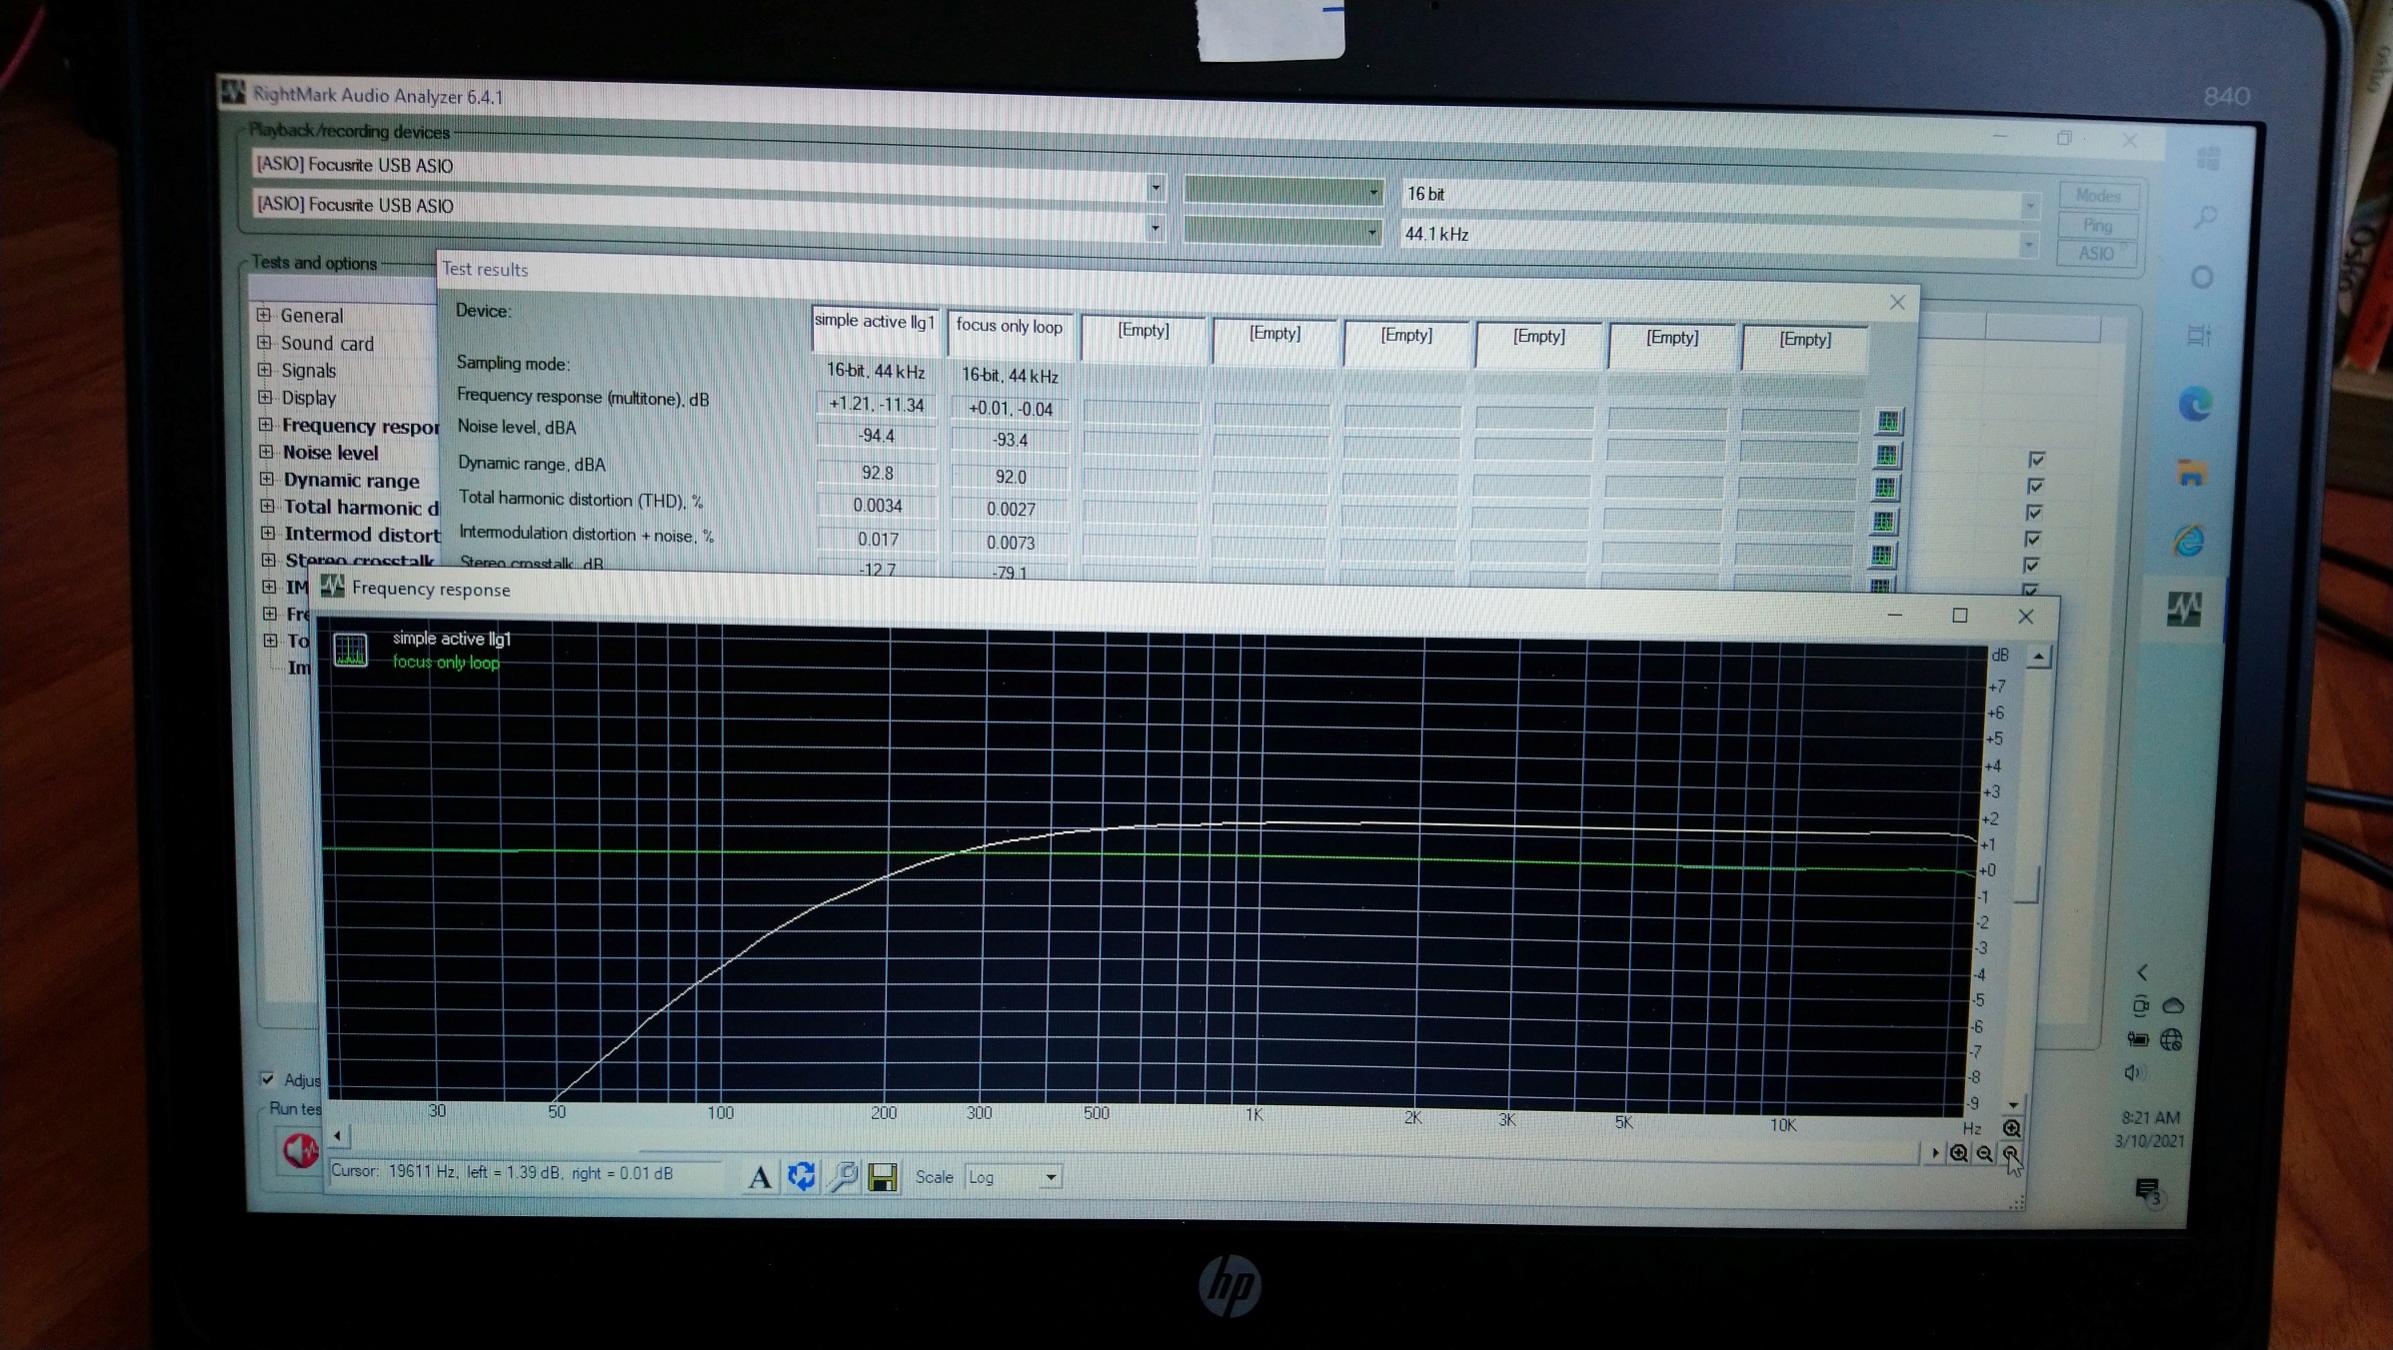Image resolution: width=2393 pixels, height=1350 pixels.
Task: Toggle the topmost checkbox in right column
Action: pyautogui.click(x=2036, y=459)
